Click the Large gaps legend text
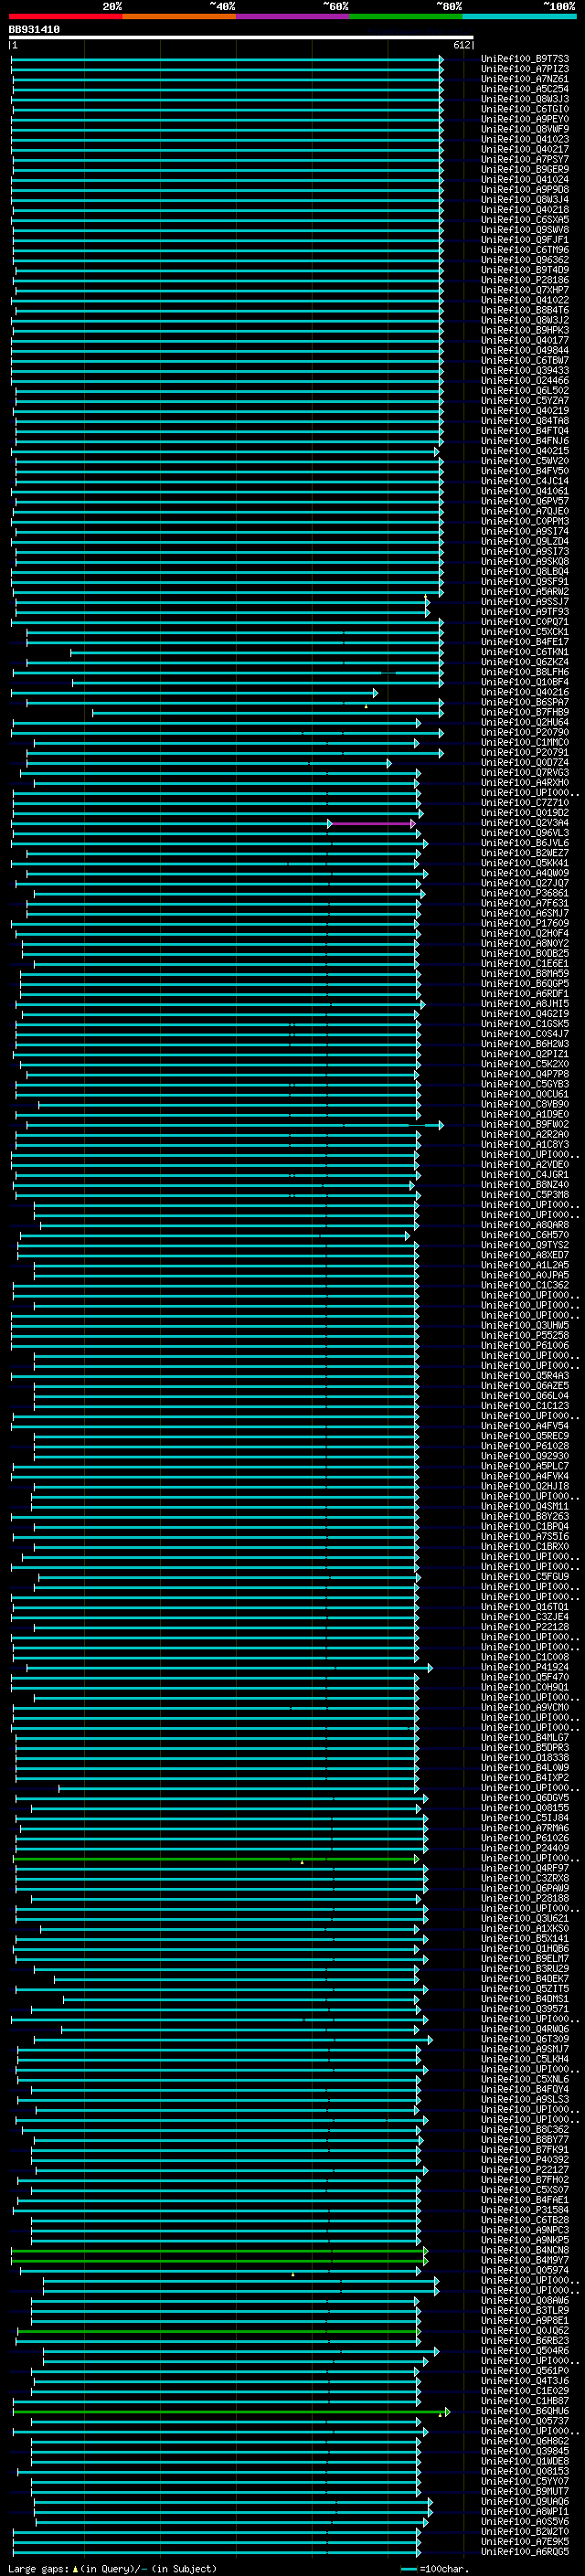 pos(112,2570)
